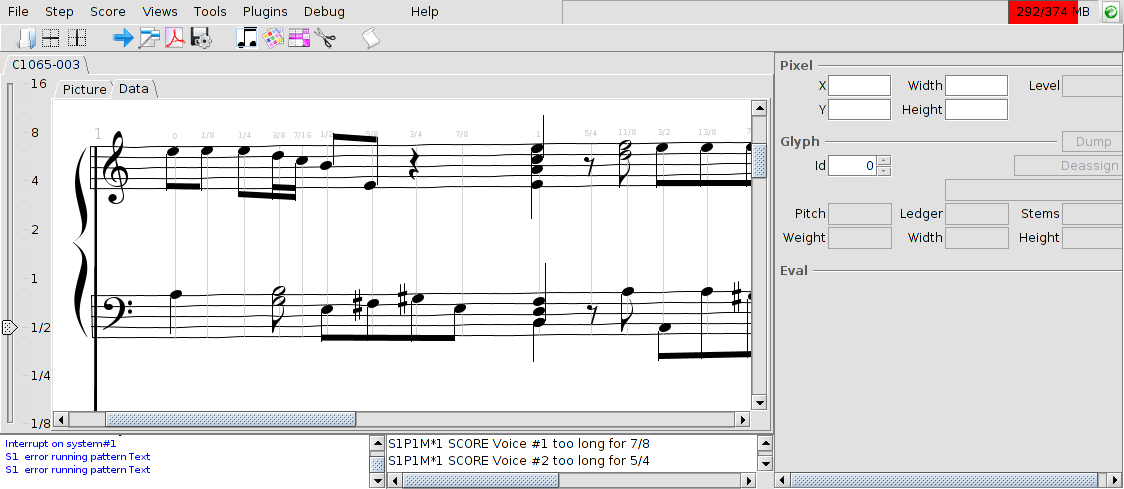Decrement the Glyph Id with down arrow

pos(884,171)
